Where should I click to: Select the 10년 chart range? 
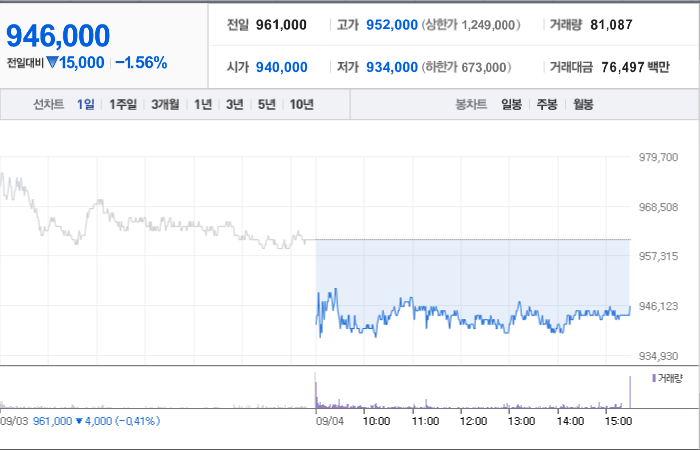click(302, 104)
